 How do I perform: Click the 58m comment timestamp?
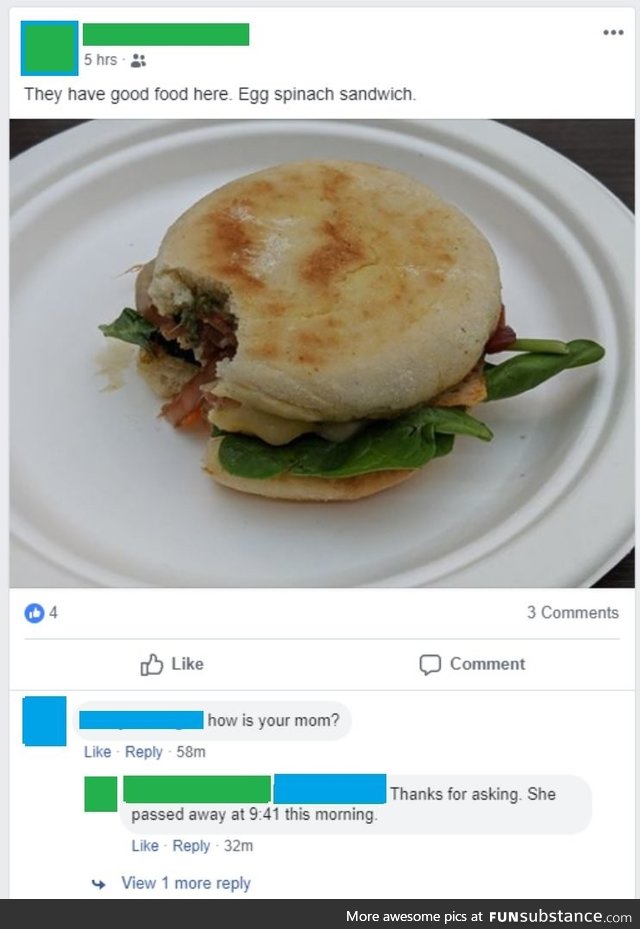pos(191,752)
